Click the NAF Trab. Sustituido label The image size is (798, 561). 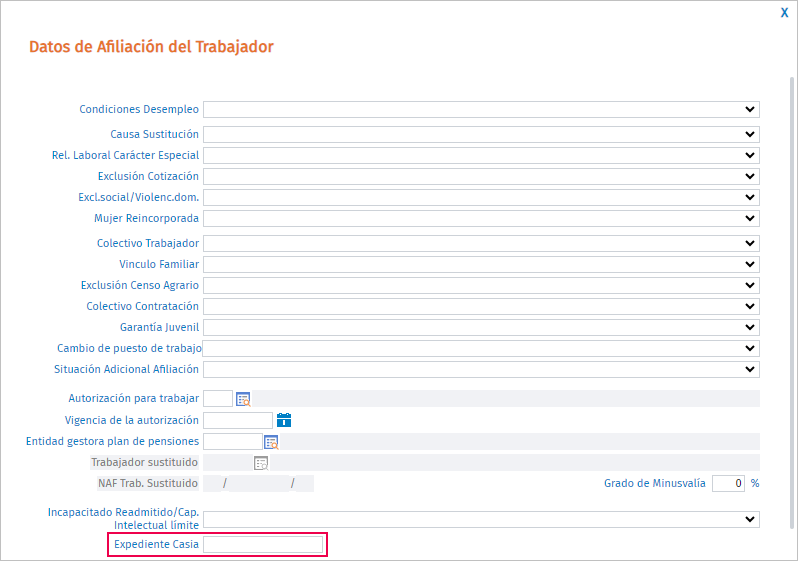coord(148,483)
